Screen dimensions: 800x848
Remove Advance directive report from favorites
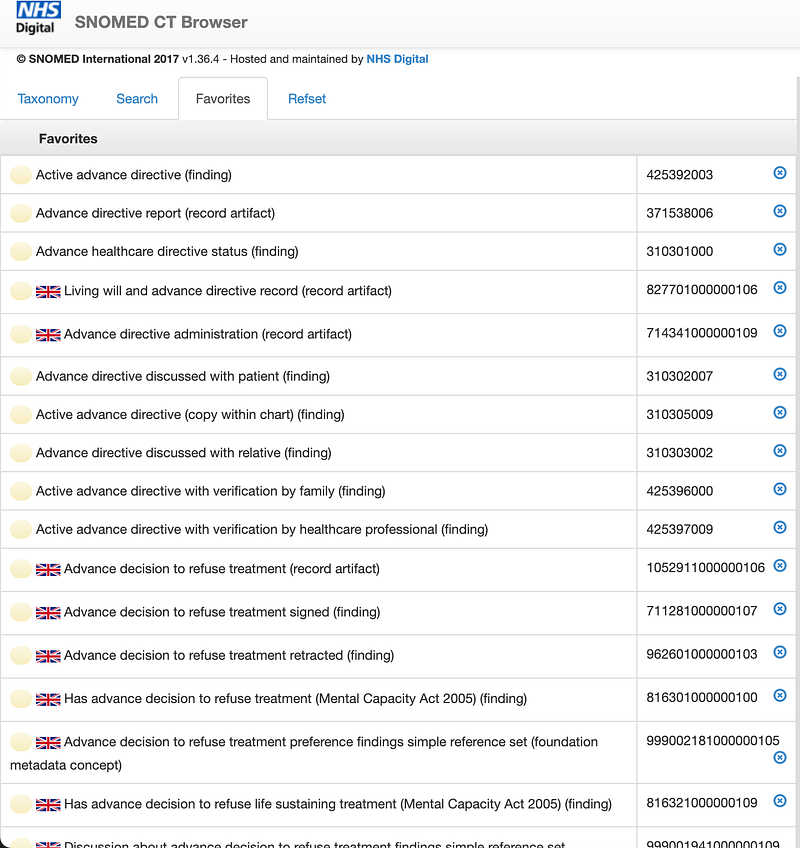[x=779, y=211]
